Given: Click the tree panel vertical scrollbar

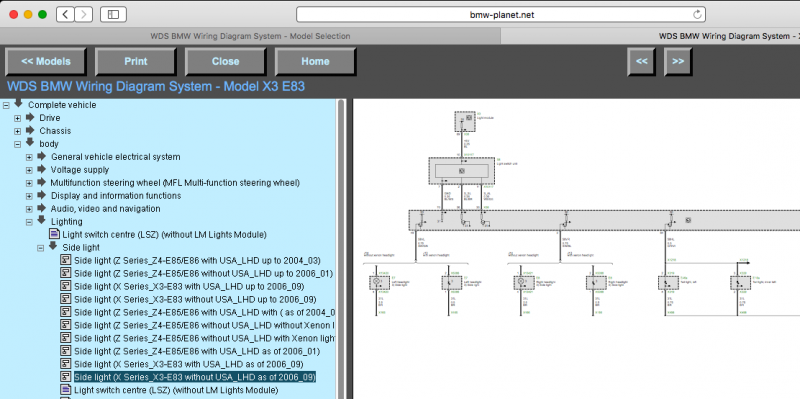Looking at the screenshot, I should pos(341,249).
